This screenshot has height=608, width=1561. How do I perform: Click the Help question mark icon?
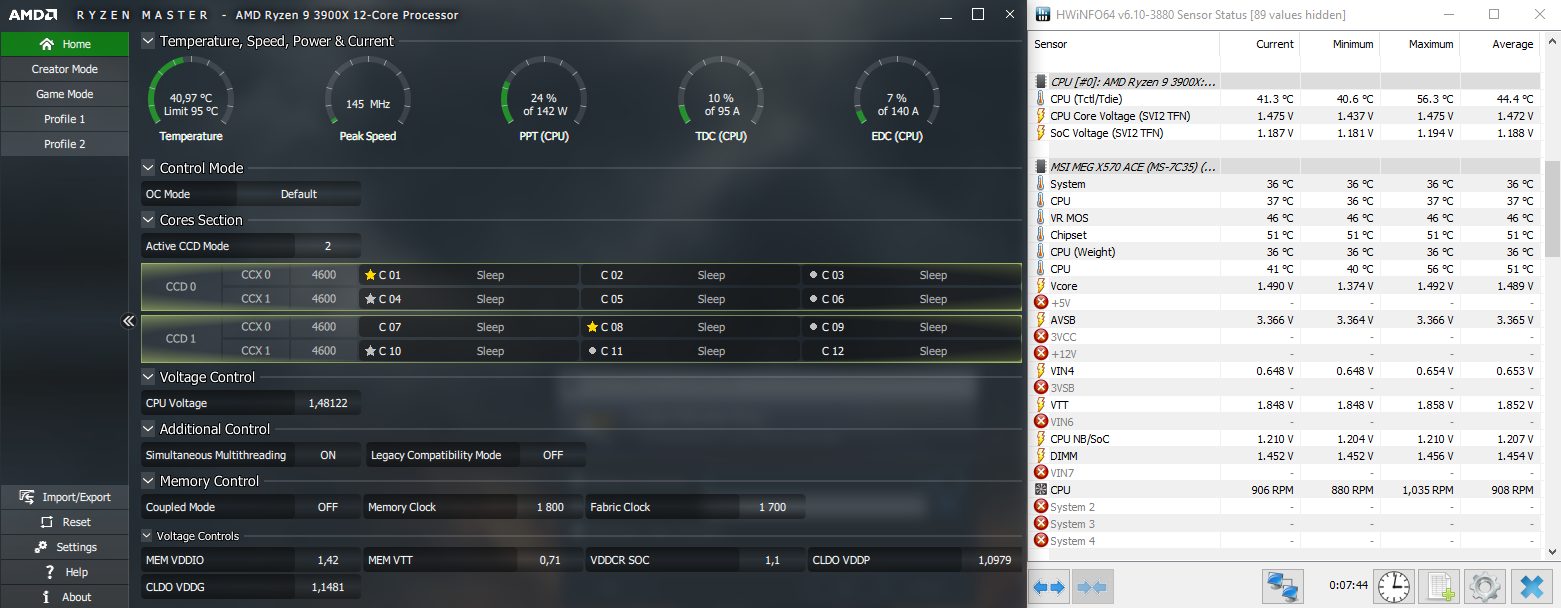[49, 572]
